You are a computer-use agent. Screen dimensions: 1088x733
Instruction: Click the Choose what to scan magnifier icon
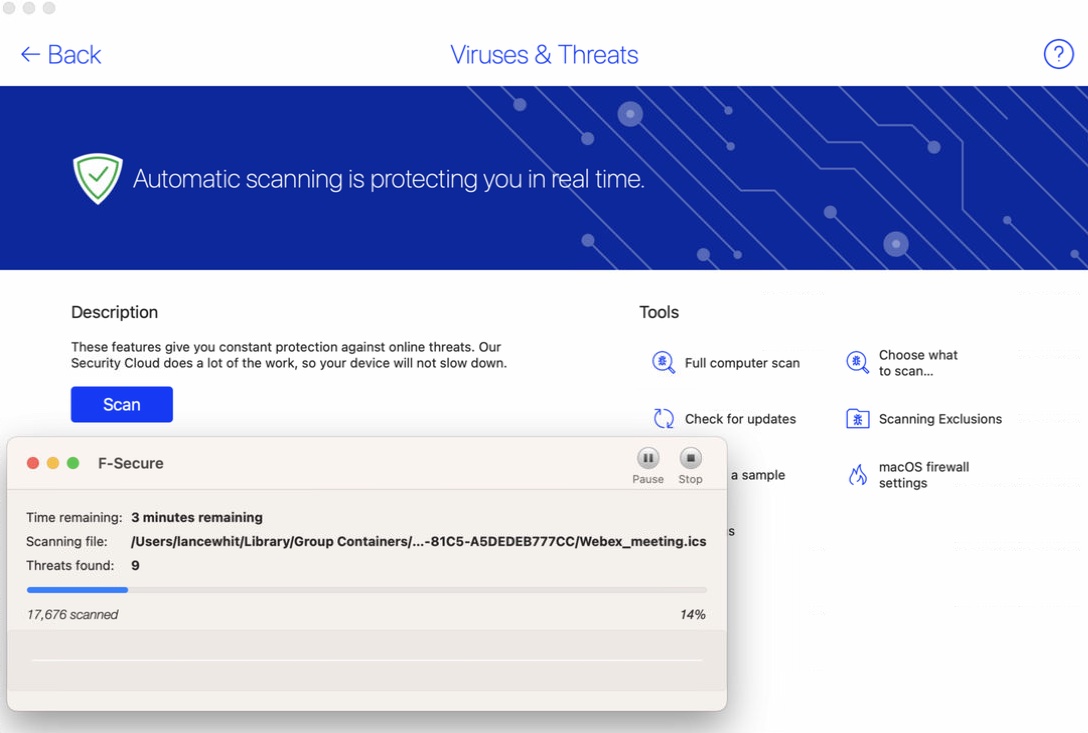[858, 362]
